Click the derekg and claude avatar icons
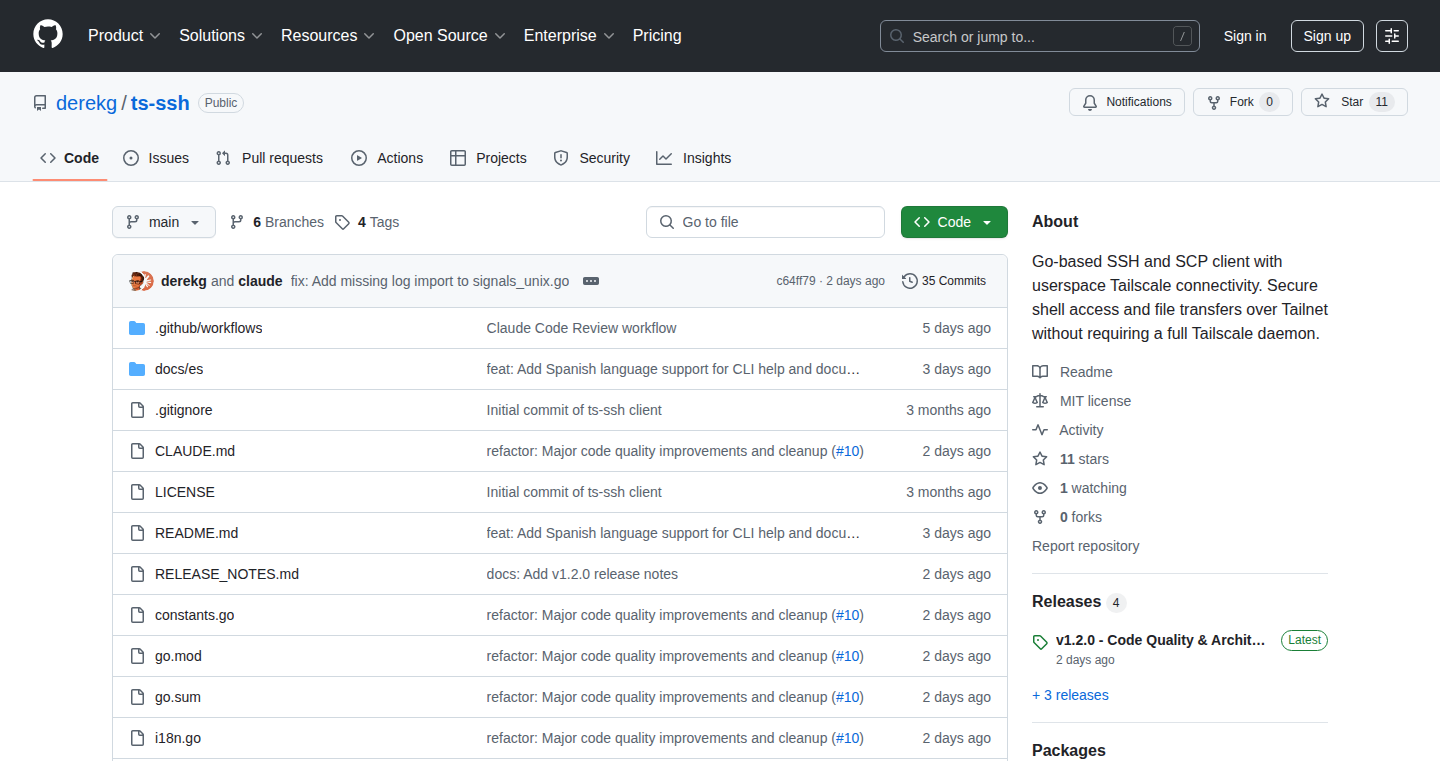This screenshot has height=761, width=1440. click(141, 281)
